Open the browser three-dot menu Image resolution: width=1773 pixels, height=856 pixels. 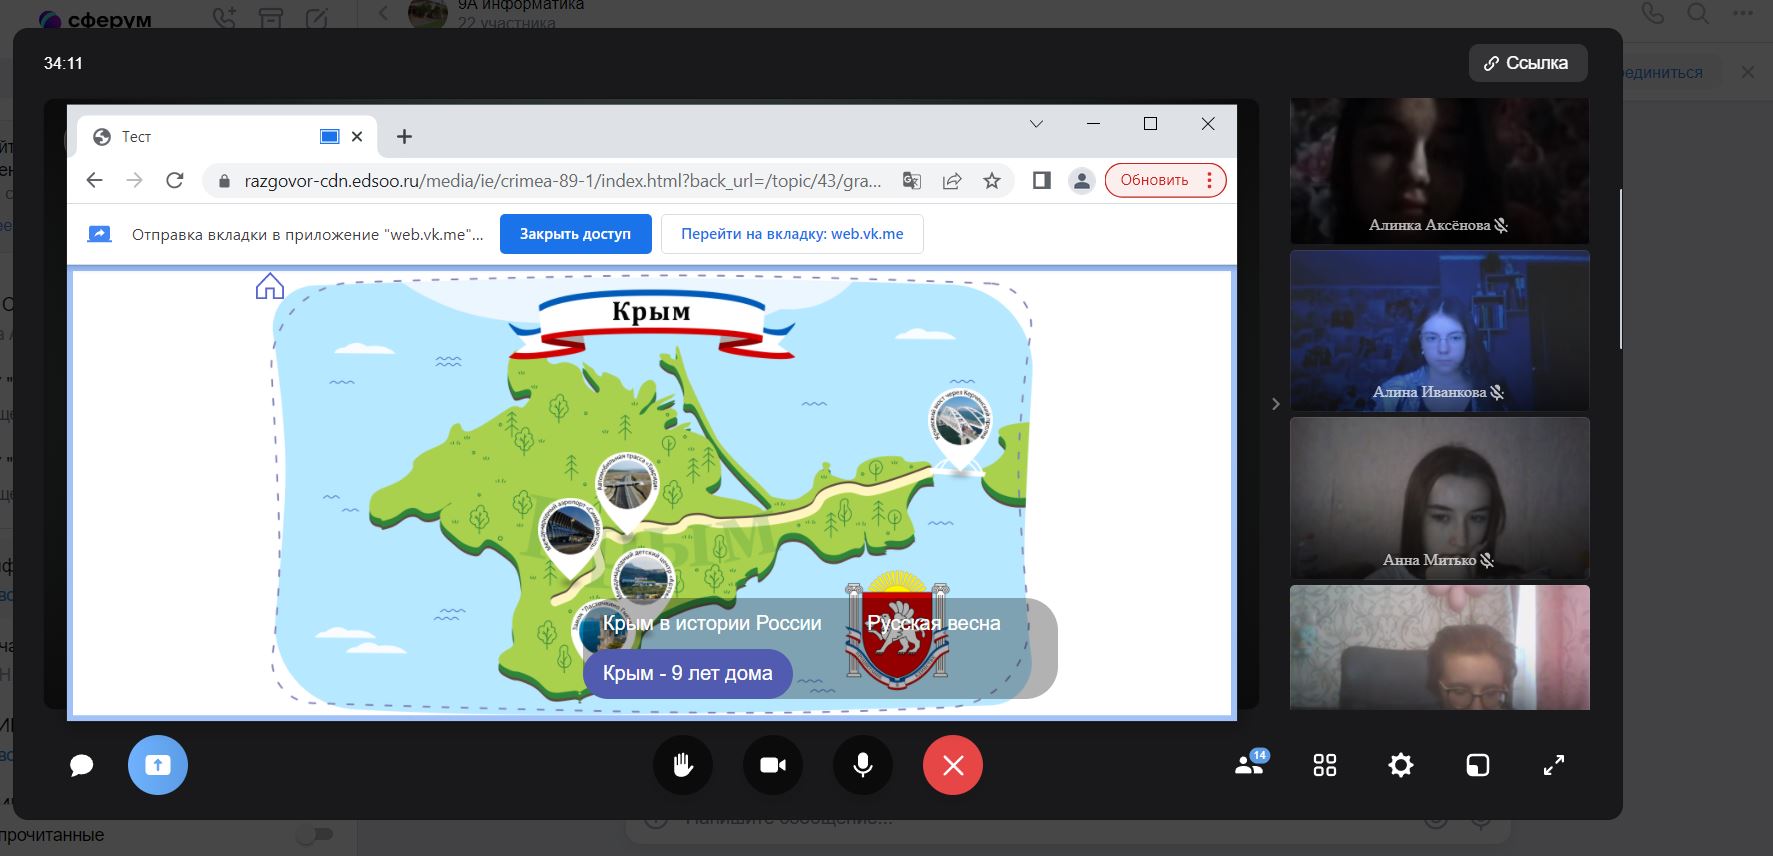1210,180
